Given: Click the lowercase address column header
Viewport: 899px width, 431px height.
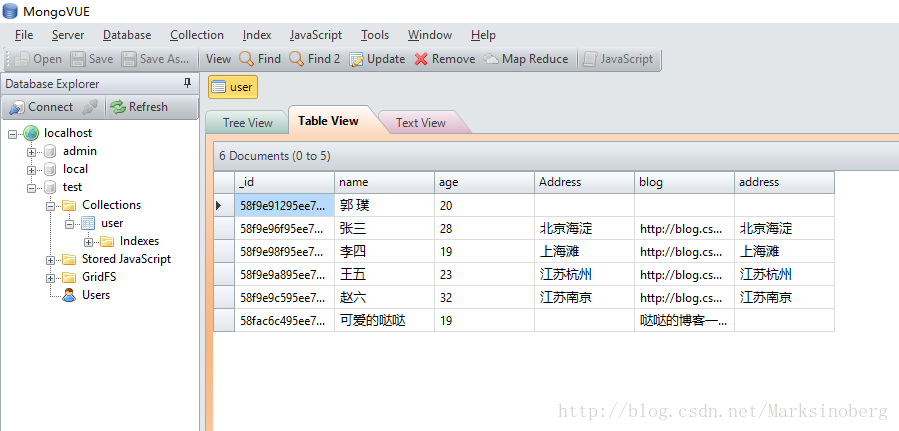Looking at the screenshot, I should coord(784,182).
